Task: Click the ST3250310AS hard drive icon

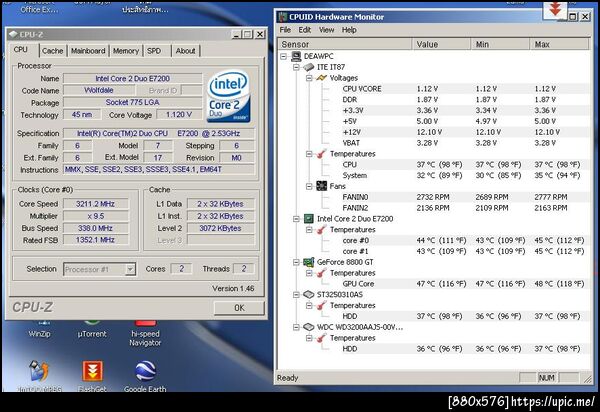Action: point(308,295)
